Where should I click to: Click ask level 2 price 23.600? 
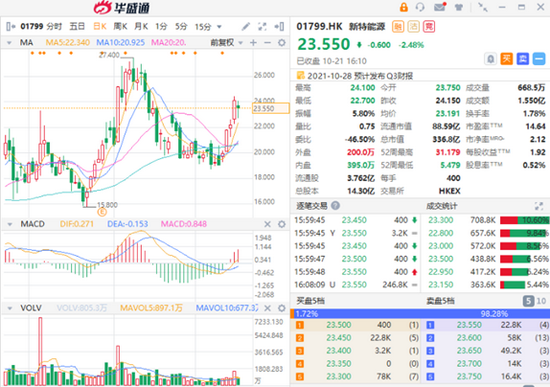tap(469, 338)
